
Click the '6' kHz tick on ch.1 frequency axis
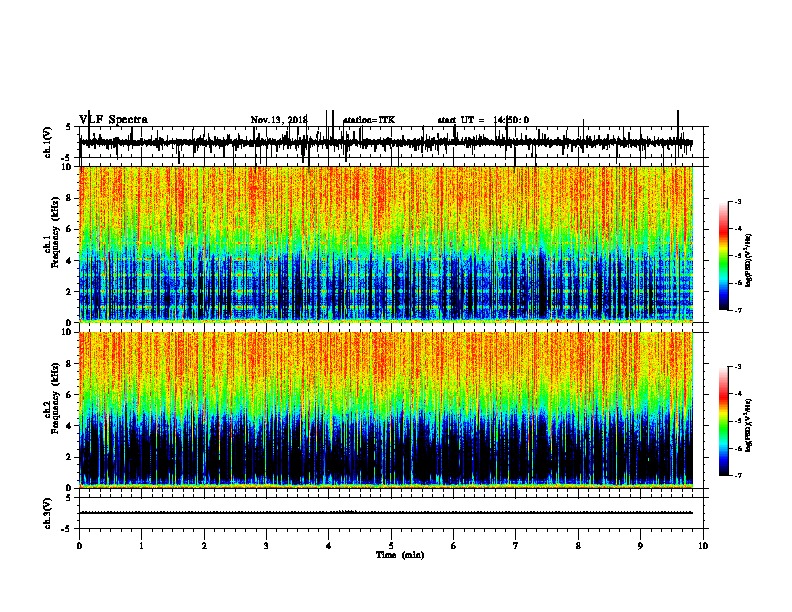[71, 229]
